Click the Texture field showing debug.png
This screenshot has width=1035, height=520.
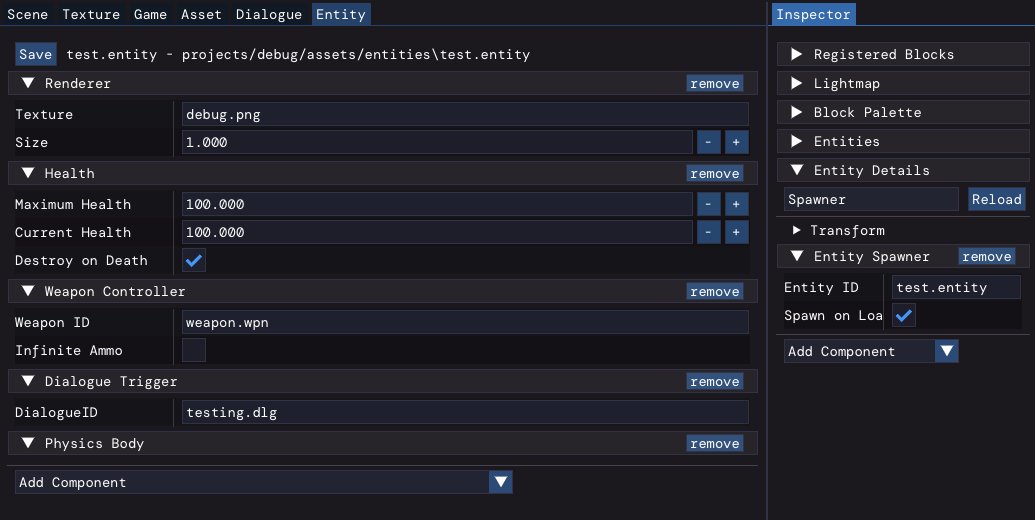click(x=465, y=114)
